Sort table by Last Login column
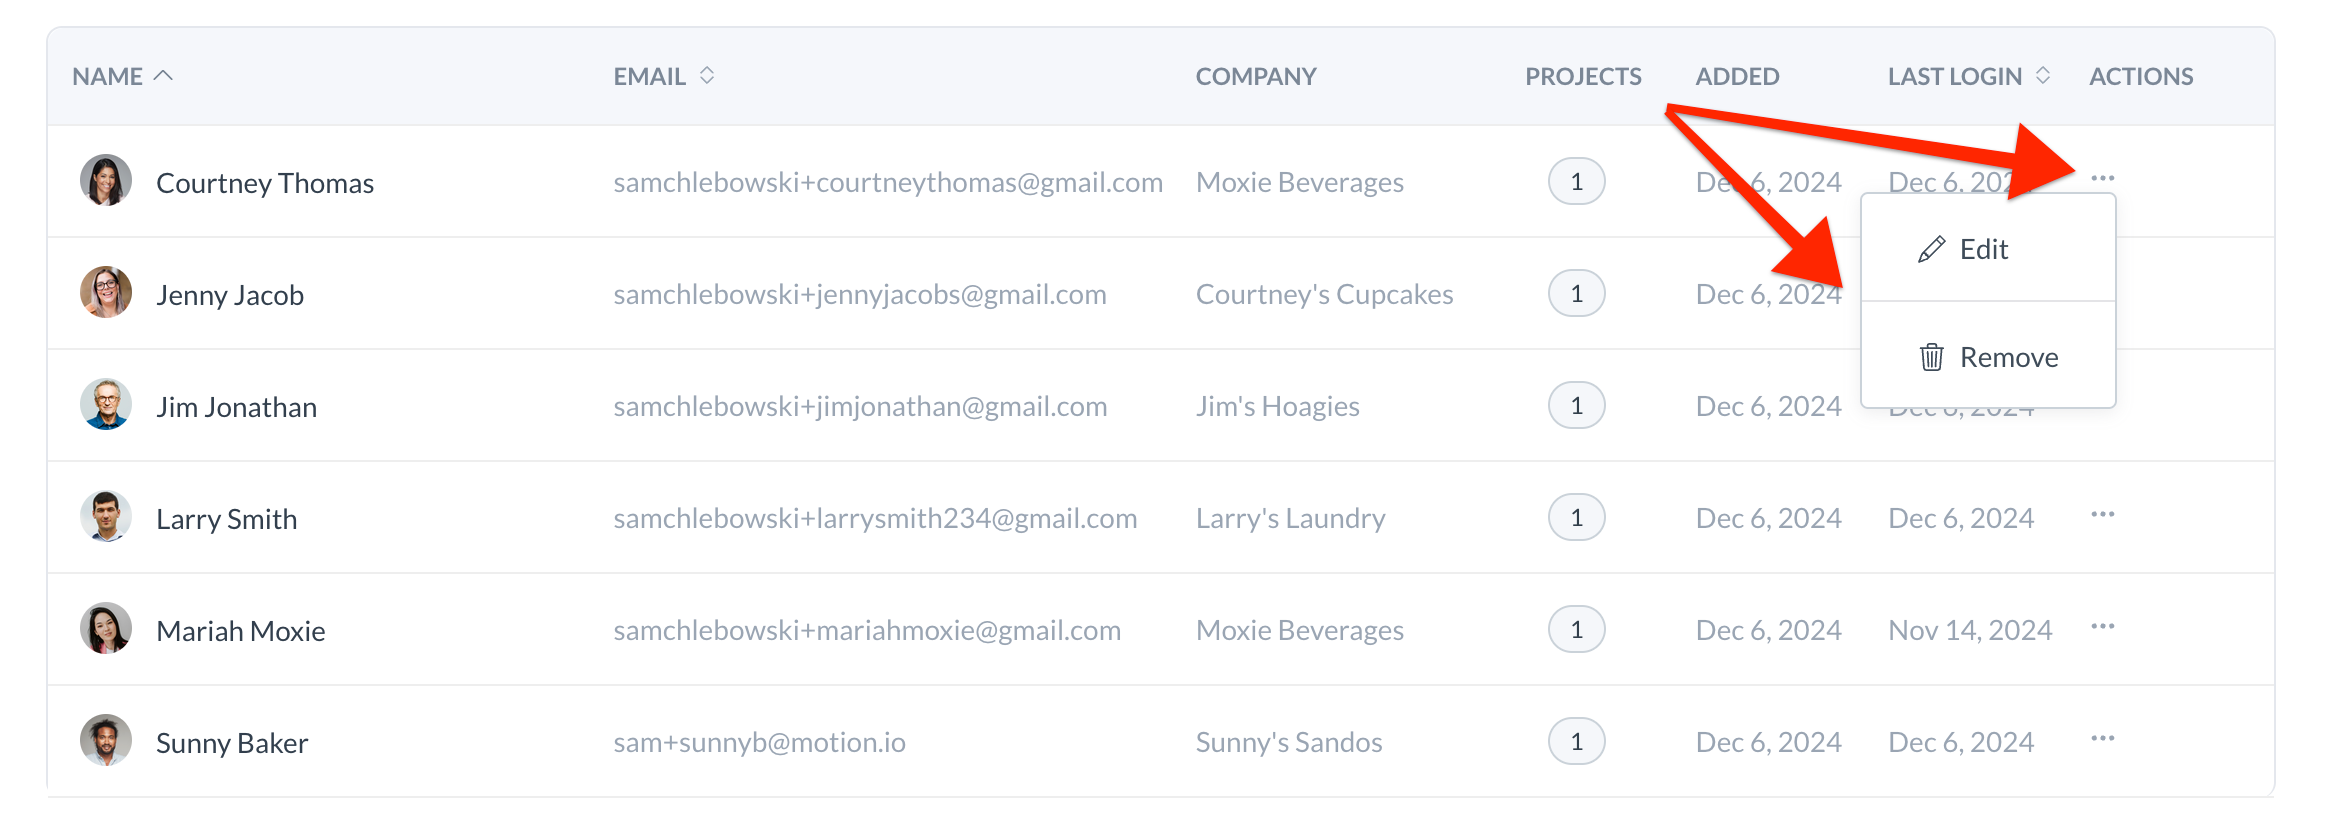This screenshot has width=2328, height=826. [x=2042, y=76]
